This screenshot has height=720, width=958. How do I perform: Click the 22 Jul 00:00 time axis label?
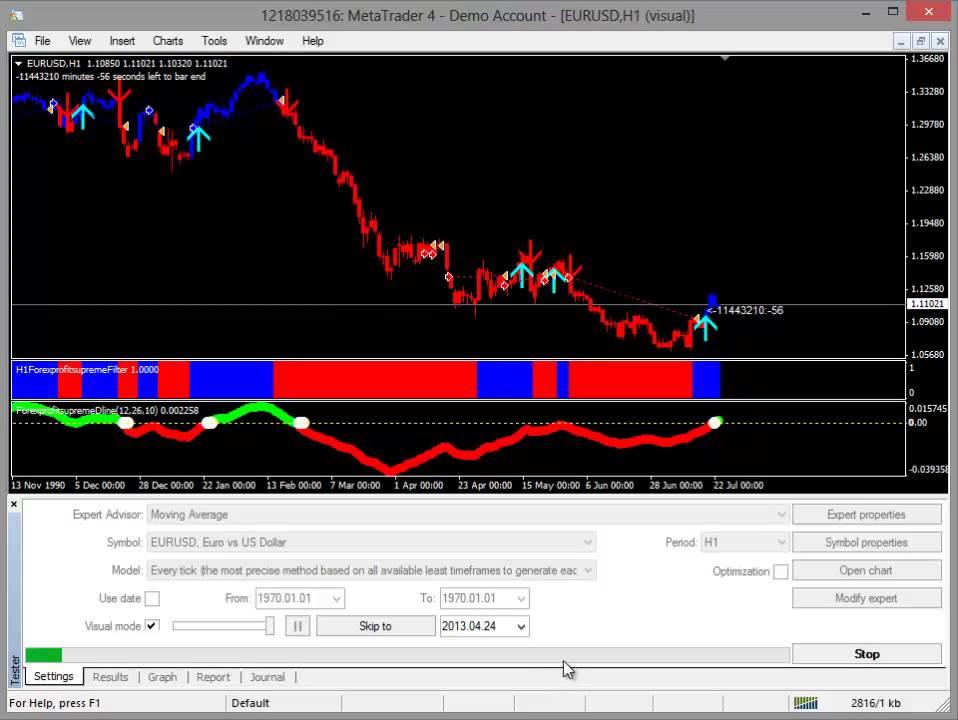(x=739, y=485)
